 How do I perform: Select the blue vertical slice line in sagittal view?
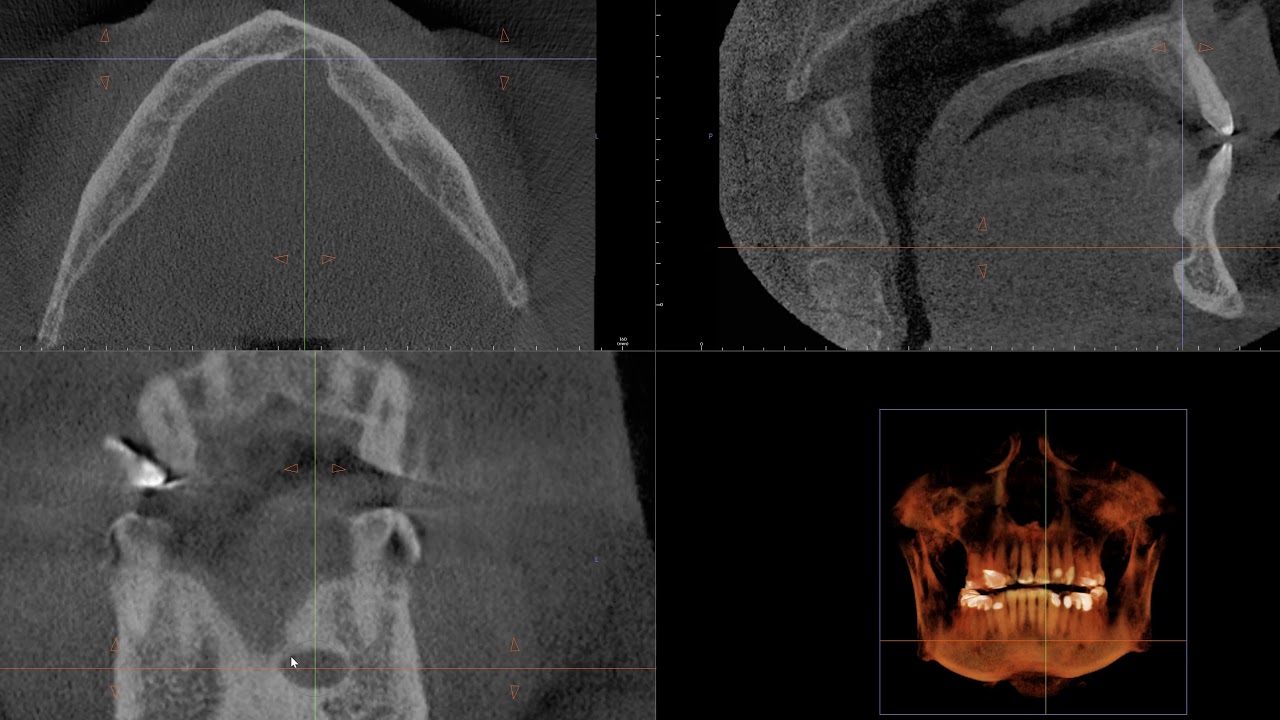coord(1182,175)
